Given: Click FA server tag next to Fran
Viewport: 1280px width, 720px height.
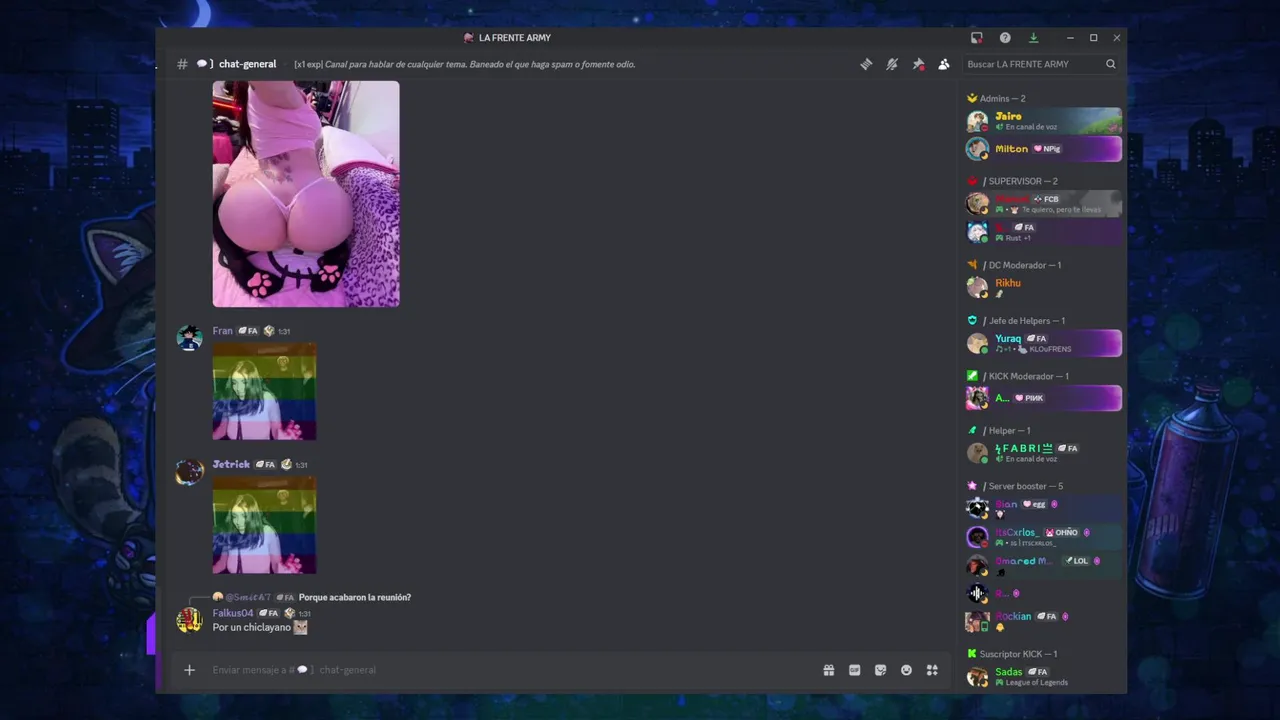Looking at the screenshot, I should (x=248, y=331).
